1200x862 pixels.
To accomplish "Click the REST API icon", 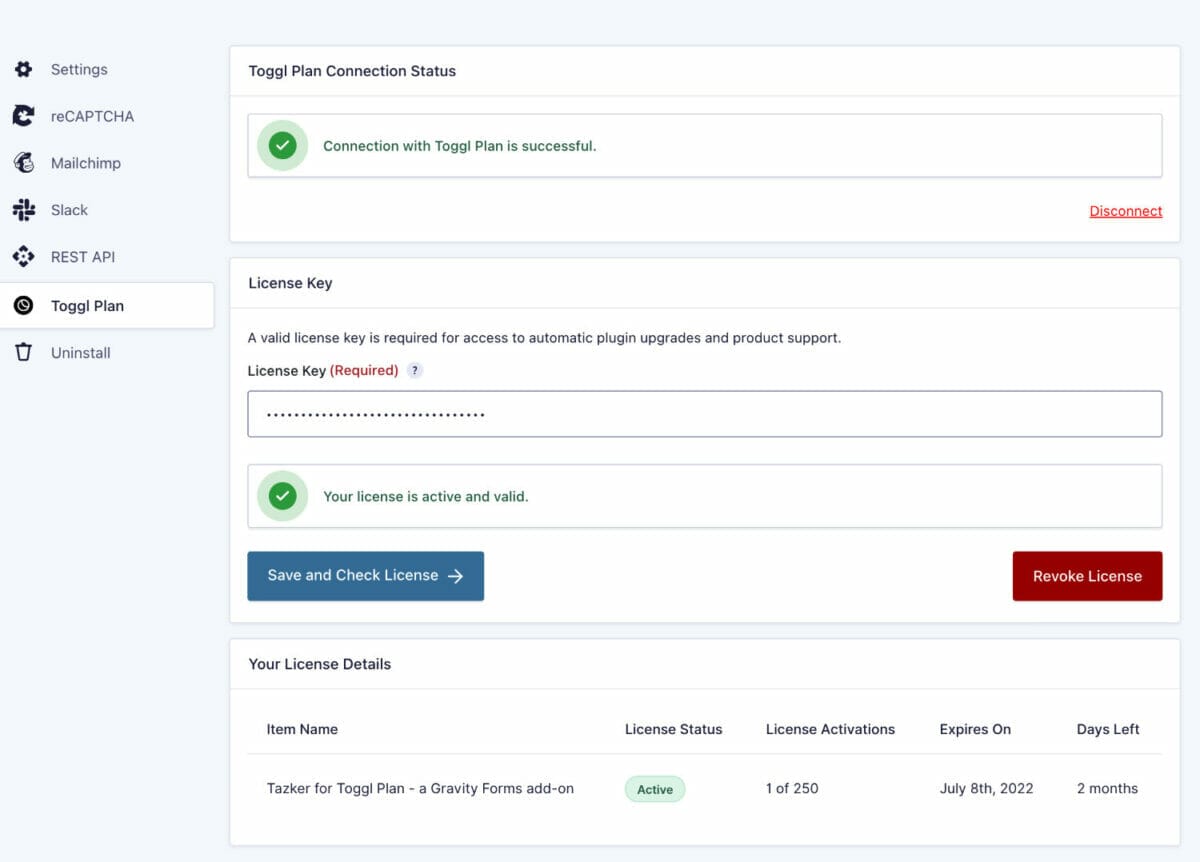I will click(x=23, y=257).
